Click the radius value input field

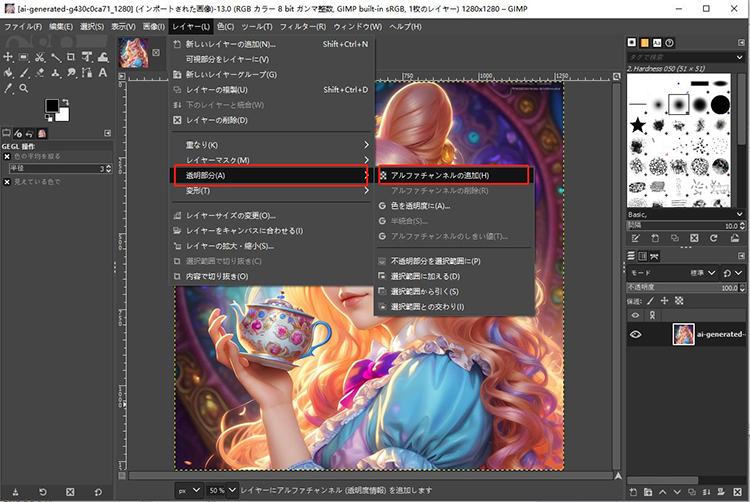tap(60, 168)
